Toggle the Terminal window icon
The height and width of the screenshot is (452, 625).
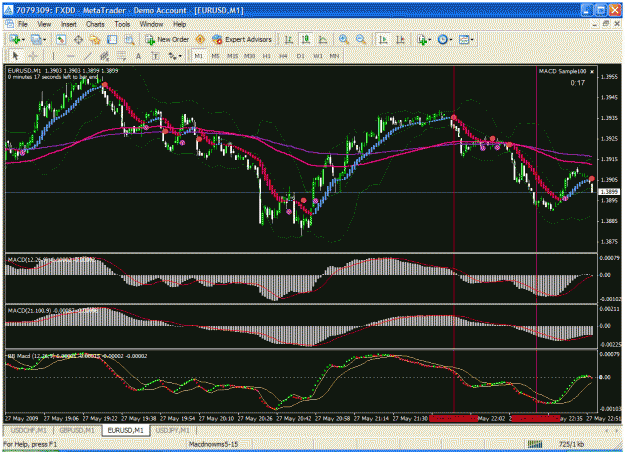pyautogui.click(x=112, y=39)
